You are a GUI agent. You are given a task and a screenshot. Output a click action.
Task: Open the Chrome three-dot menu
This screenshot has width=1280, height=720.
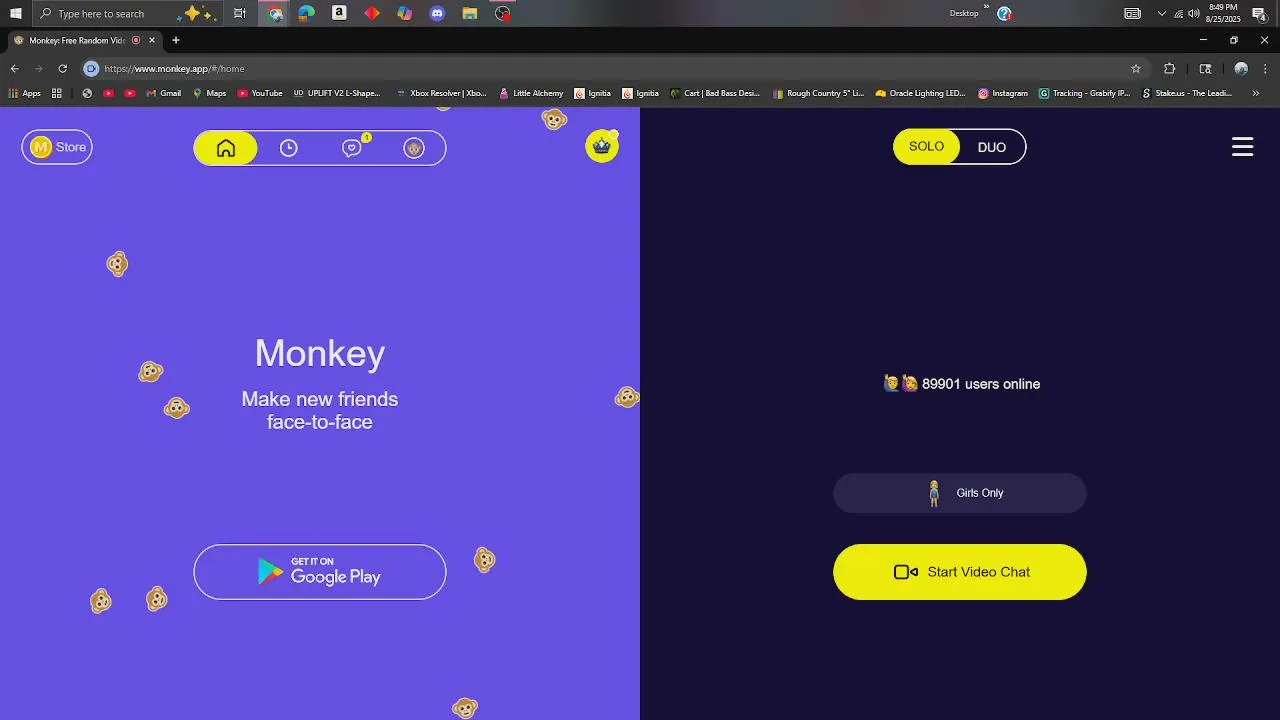(1266, 69)
